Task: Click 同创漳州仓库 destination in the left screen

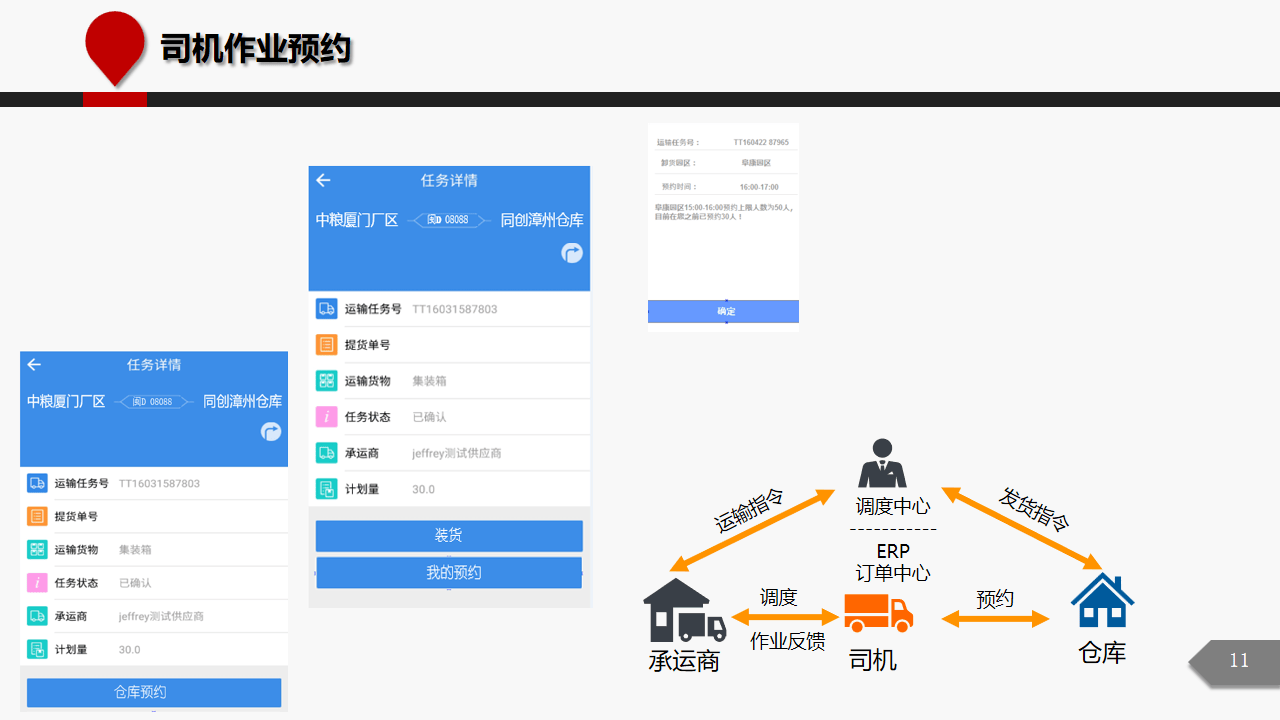Action: tap(242, 401)
